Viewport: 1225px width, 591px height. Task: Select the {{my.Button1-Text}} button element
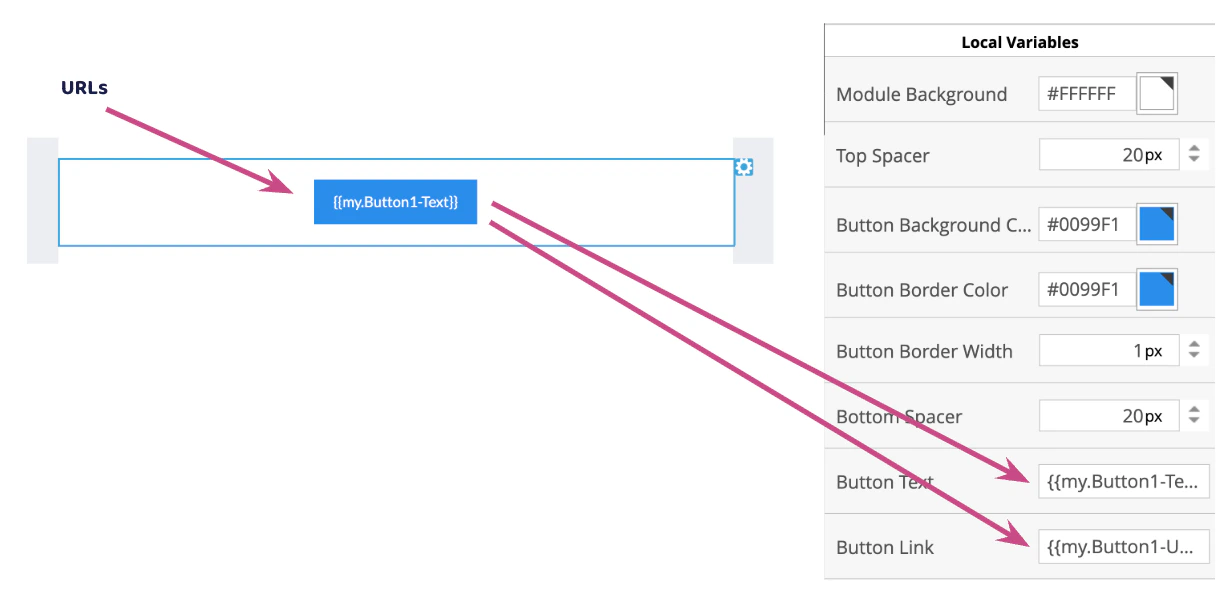point(395,201)
